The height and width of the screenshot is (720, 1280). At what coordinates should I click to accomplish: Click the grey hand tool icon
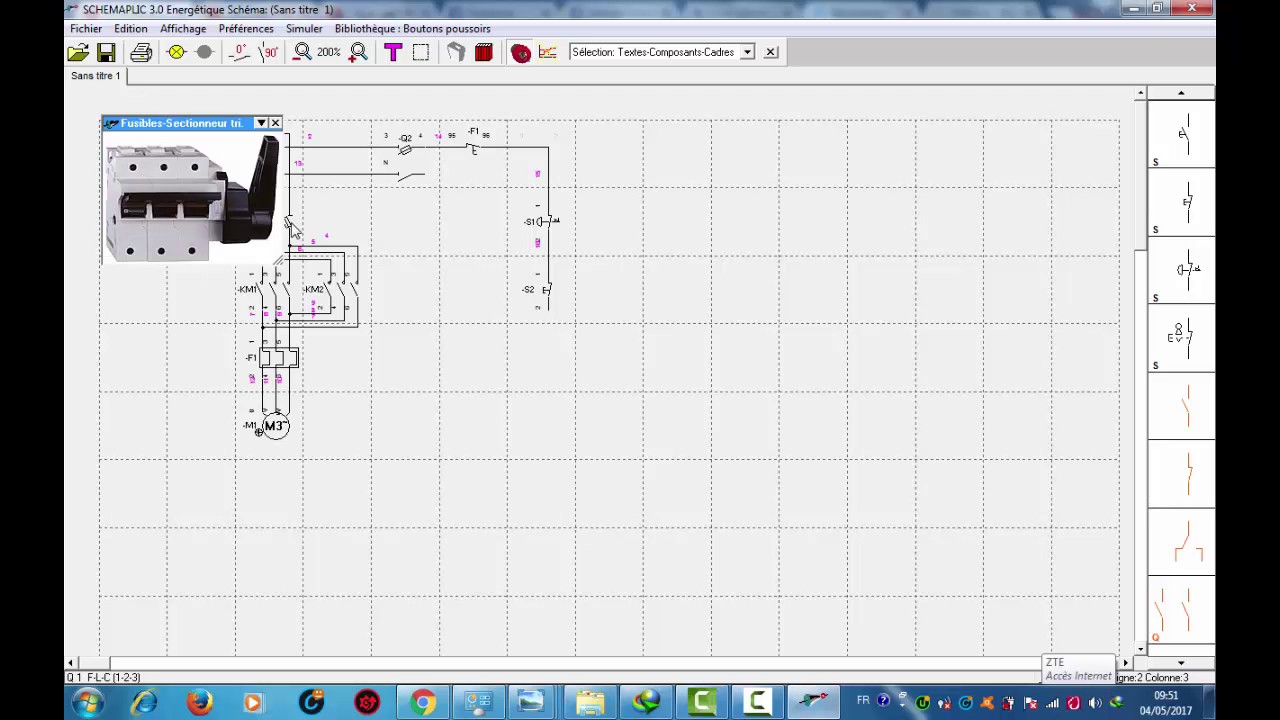point(456,52)
